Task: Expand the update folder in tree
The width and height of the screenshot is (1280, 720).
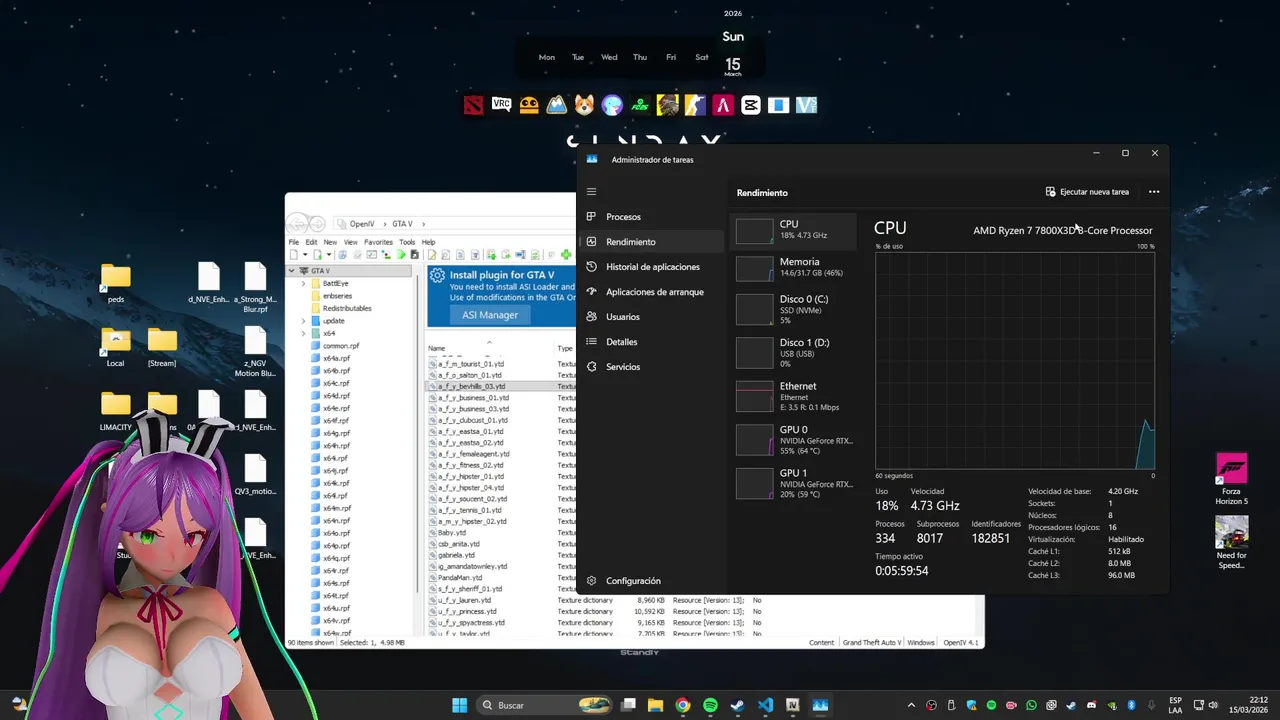Action: click(x=303, y=321)
